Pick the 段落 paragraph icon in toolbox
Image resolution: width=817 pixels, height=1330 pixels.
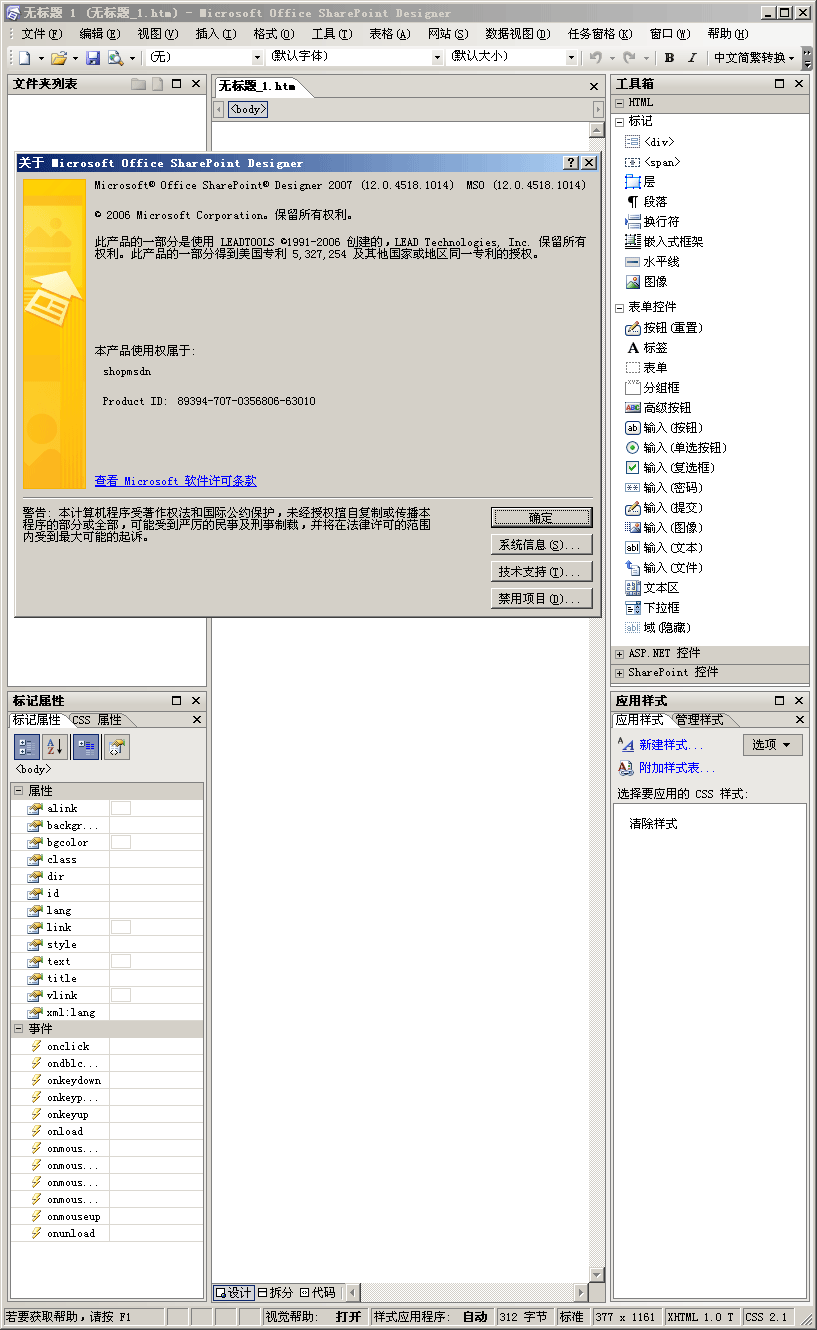(x=632, y=202)
